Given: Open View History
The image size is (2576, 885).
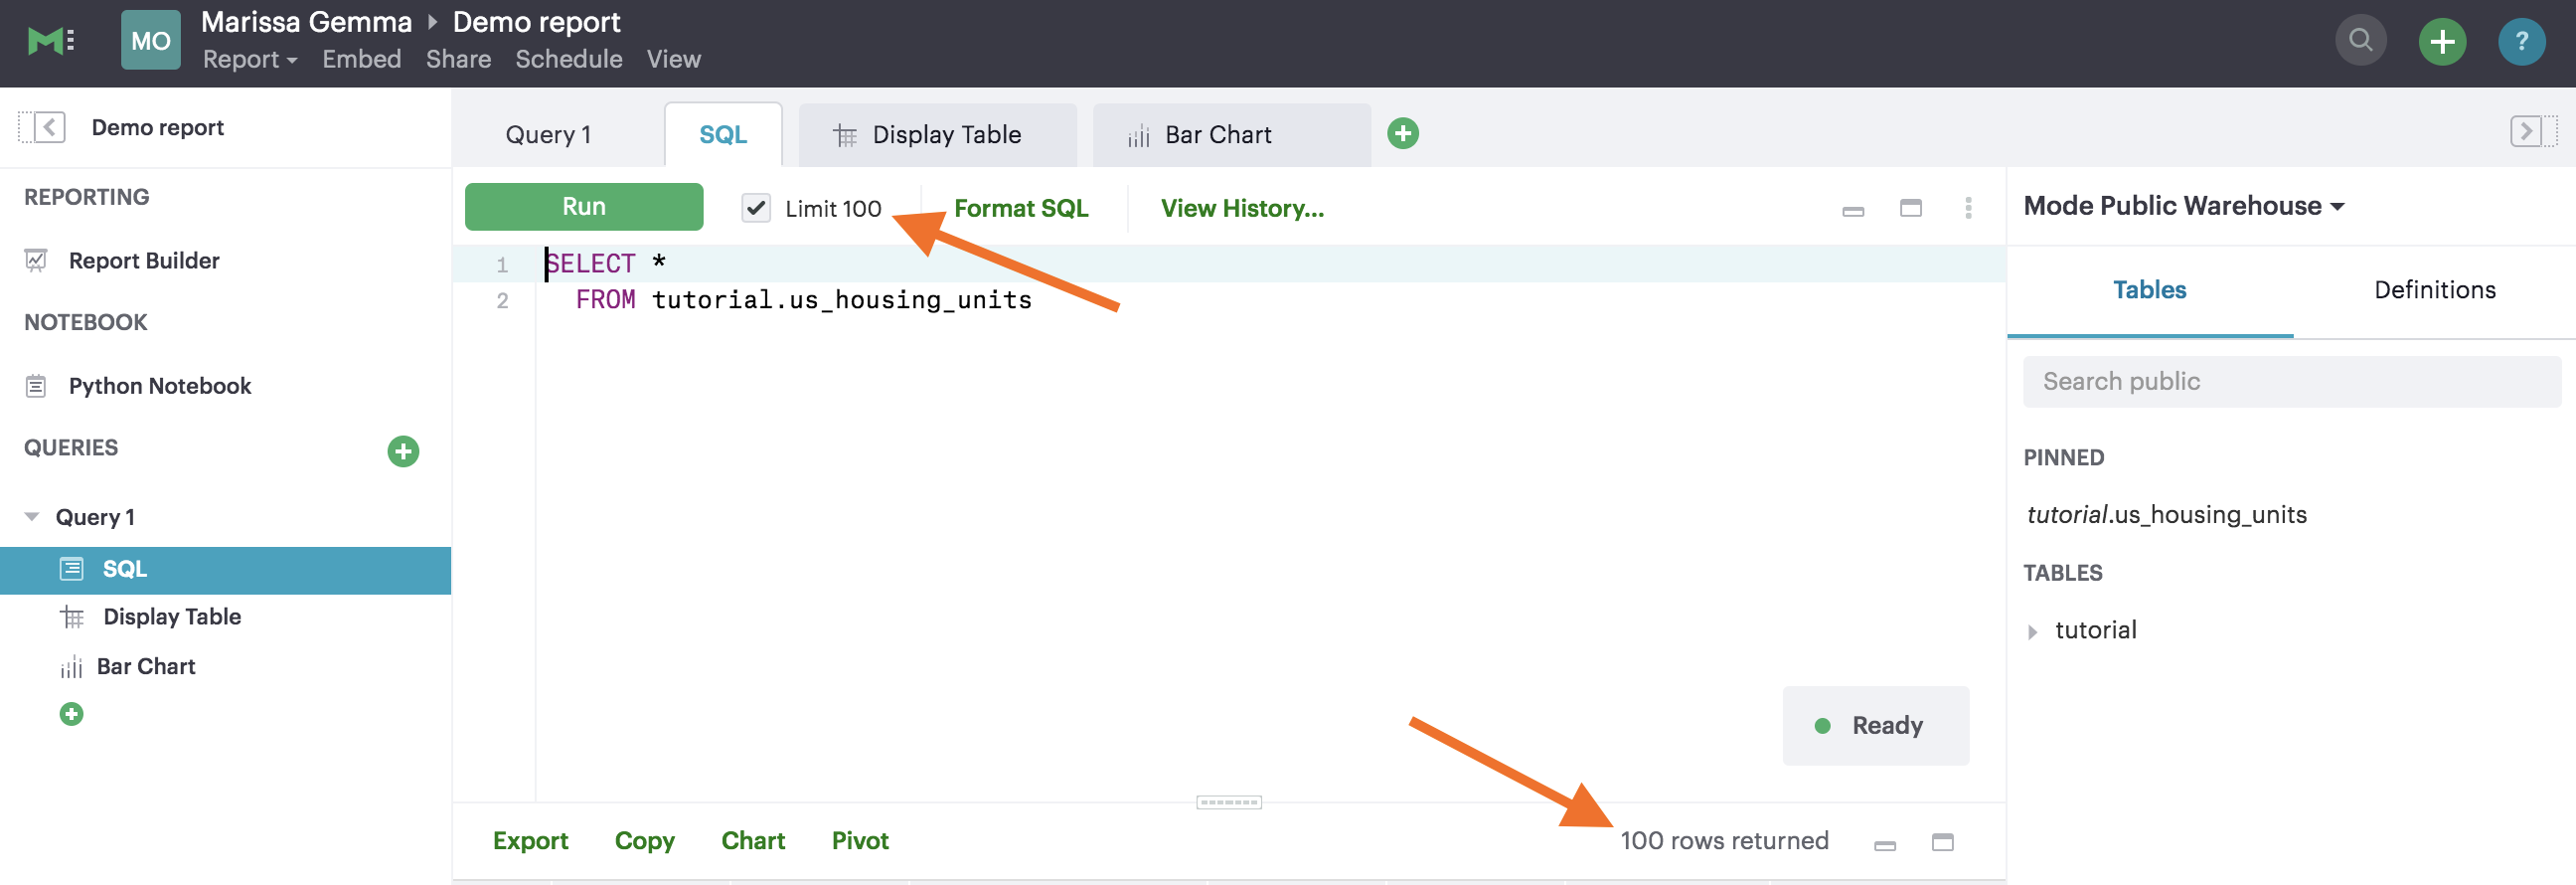Looking at the screenshot, I should (x=1242, y=208).
